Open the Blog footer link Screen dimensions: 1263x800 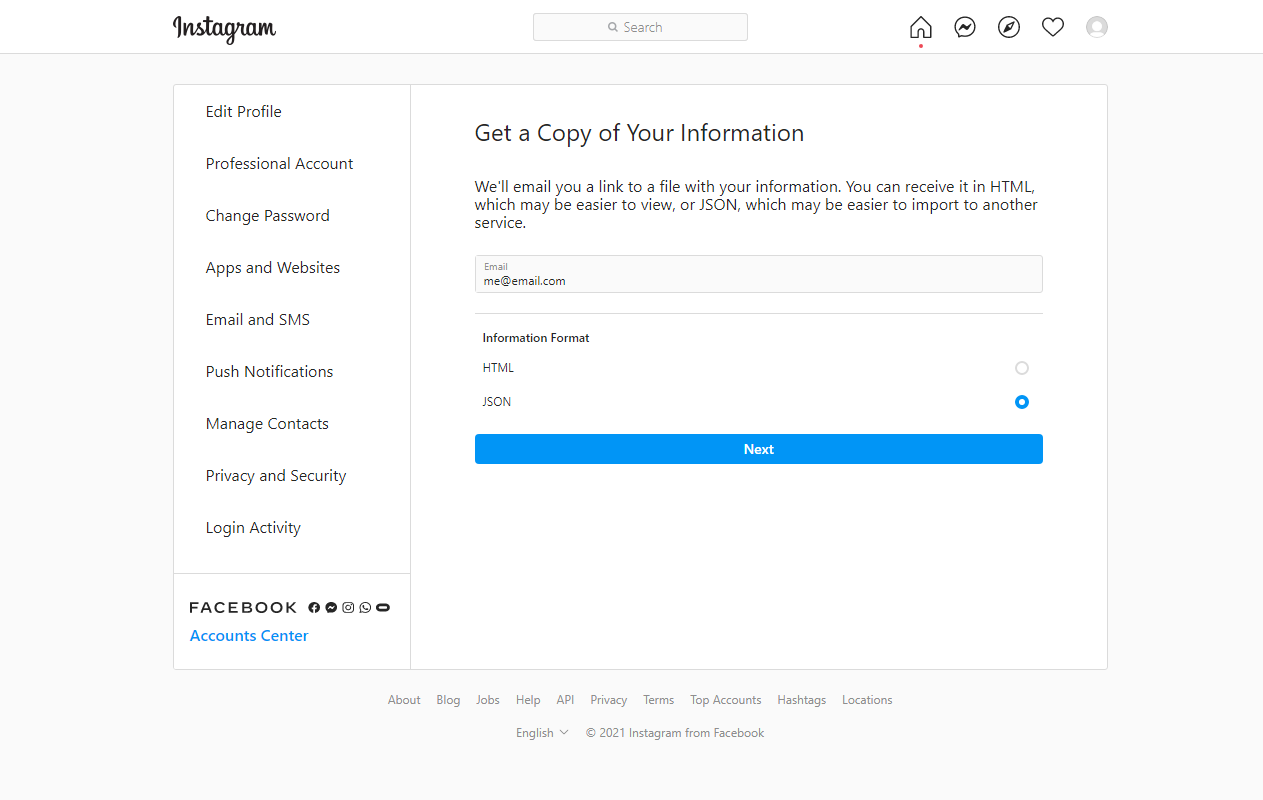[448, 700]
